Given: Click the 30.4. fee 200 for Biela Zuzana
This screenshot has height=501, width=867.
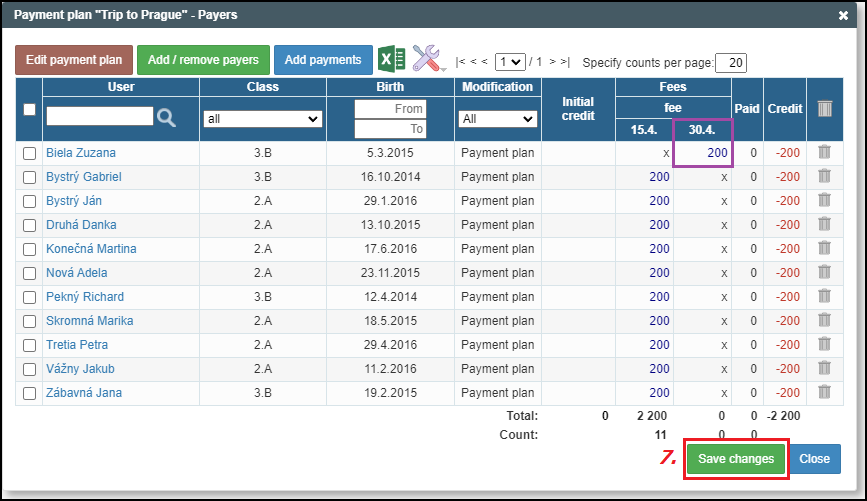Looking at the screenshot, I should [717, 153].
